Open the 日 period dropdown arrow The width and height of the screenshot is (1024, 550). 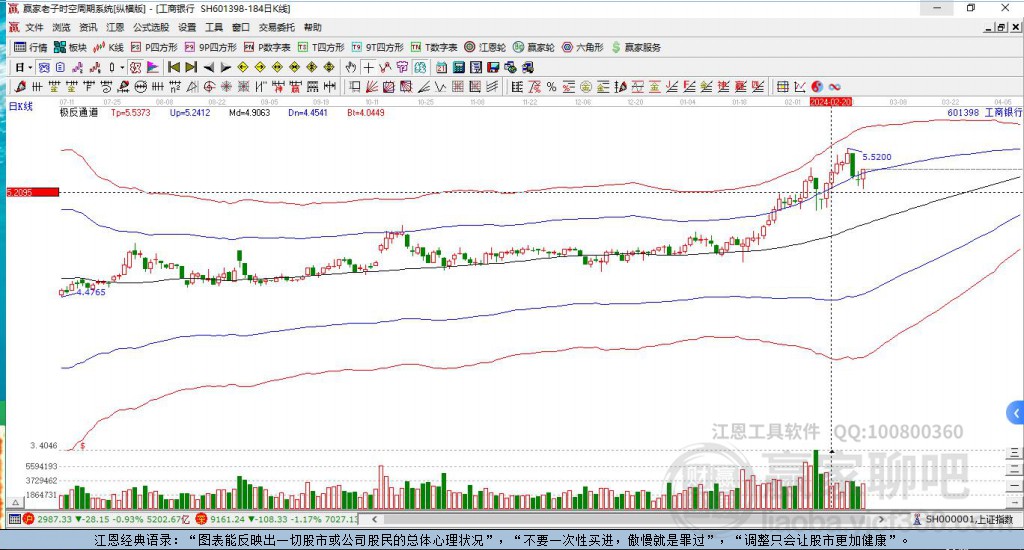pyautogui.click(x=30, y=67)
